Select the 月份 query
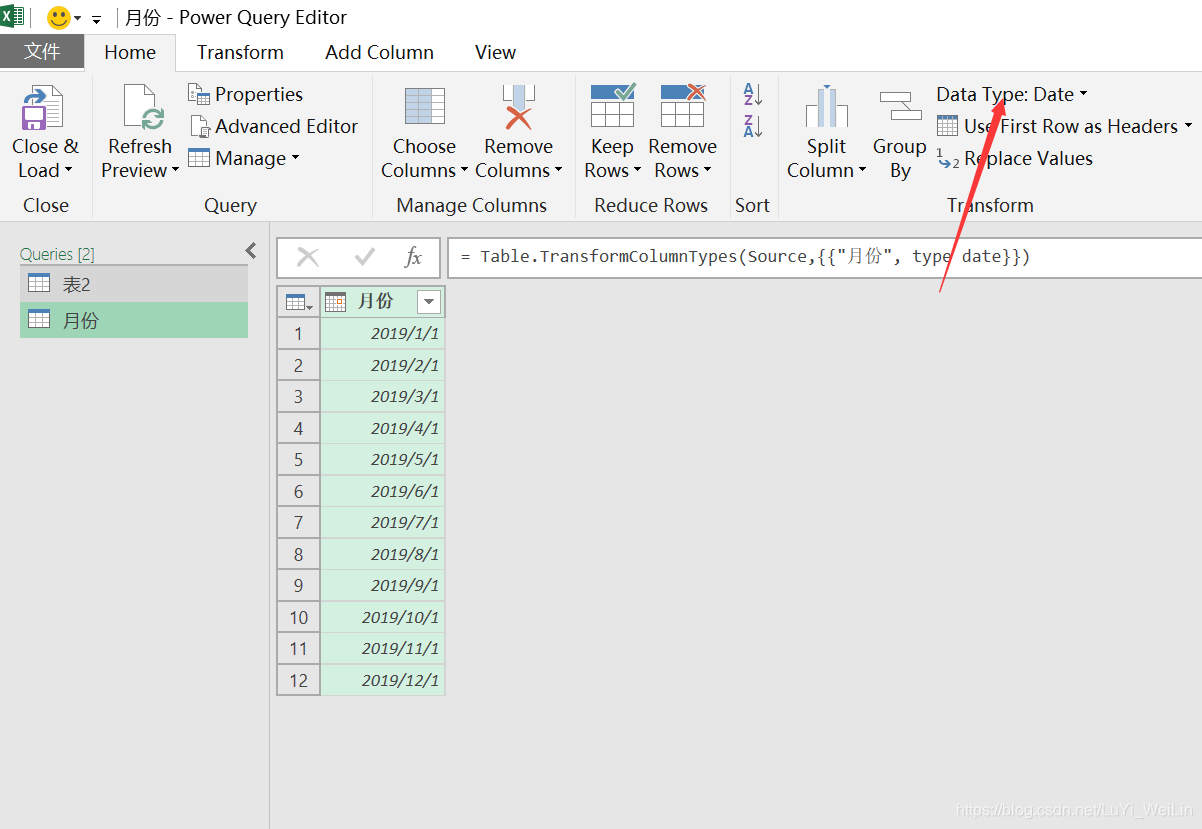The image size is (1202, 829). tap(134, 320)
